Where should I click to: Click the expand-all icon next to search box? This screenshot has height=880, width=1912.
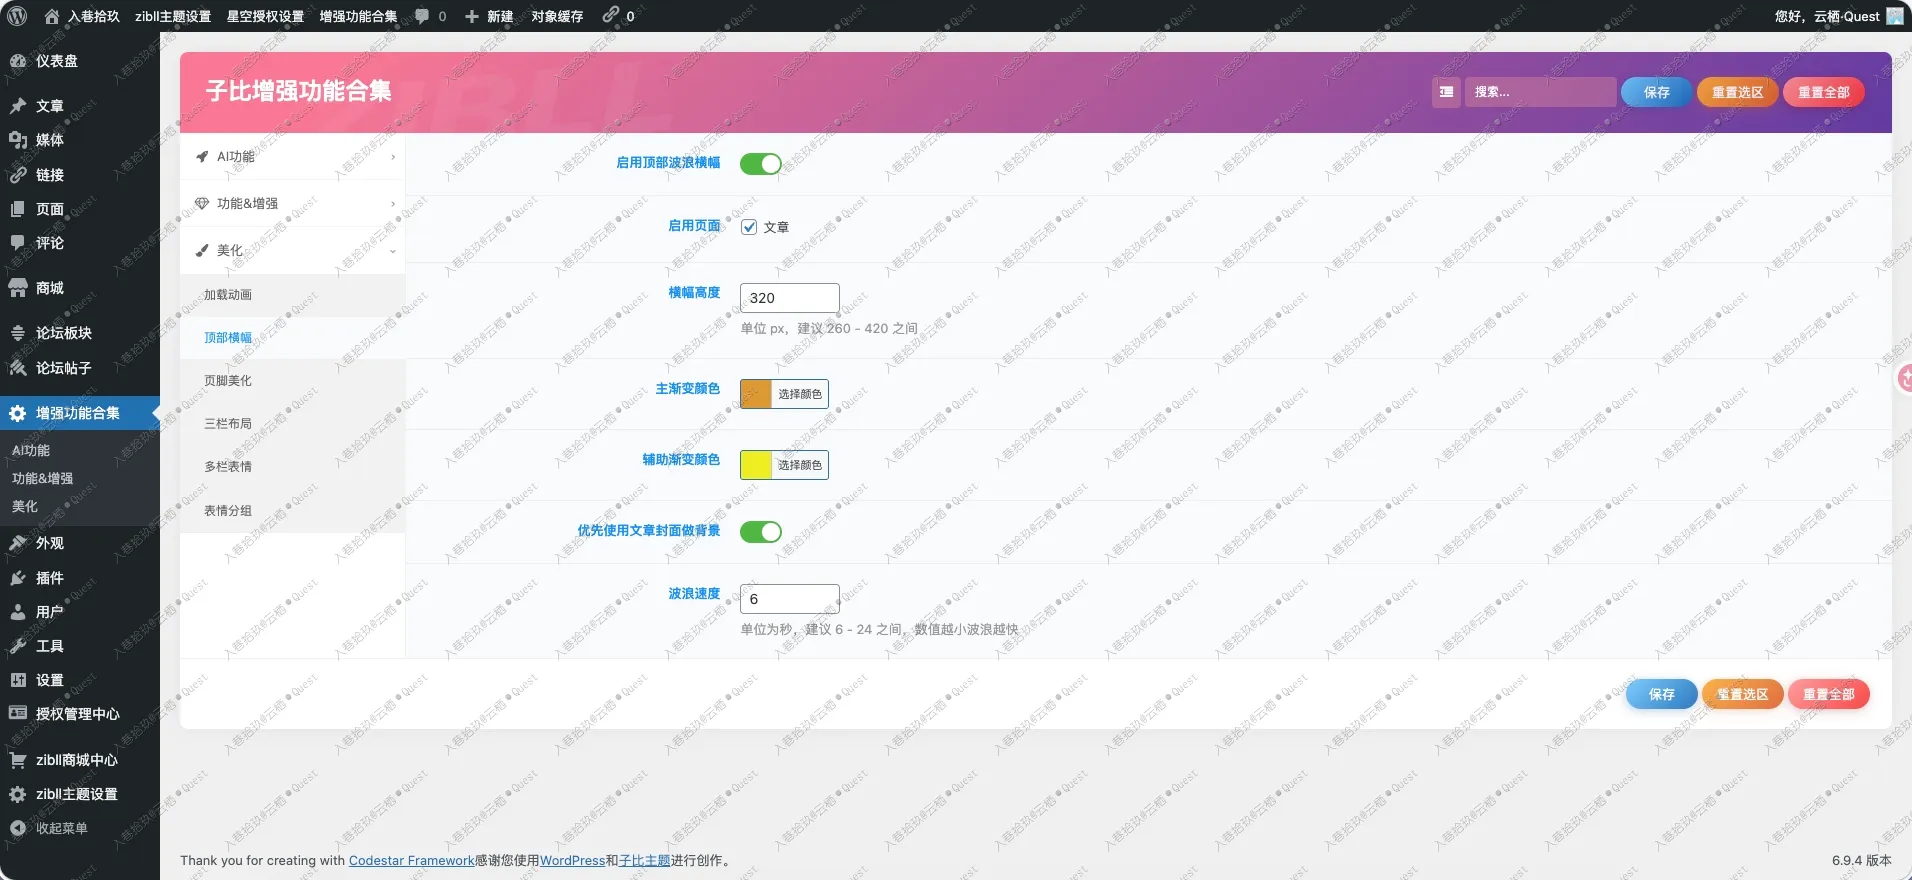point(1446,92)
